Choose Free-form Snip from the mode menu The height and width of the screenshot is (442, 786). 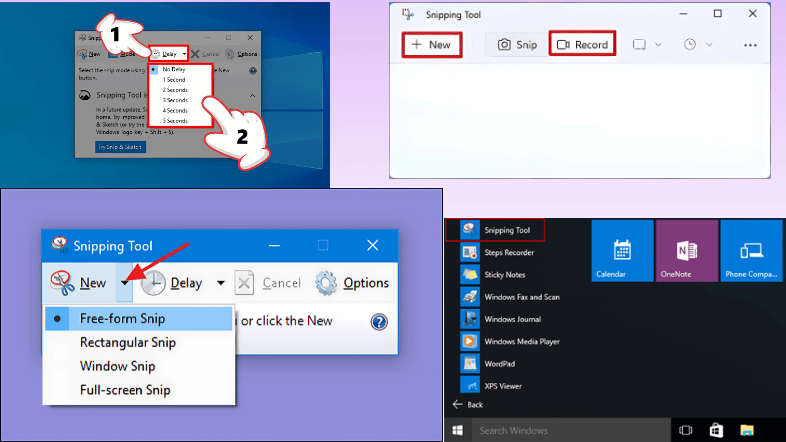139,319
